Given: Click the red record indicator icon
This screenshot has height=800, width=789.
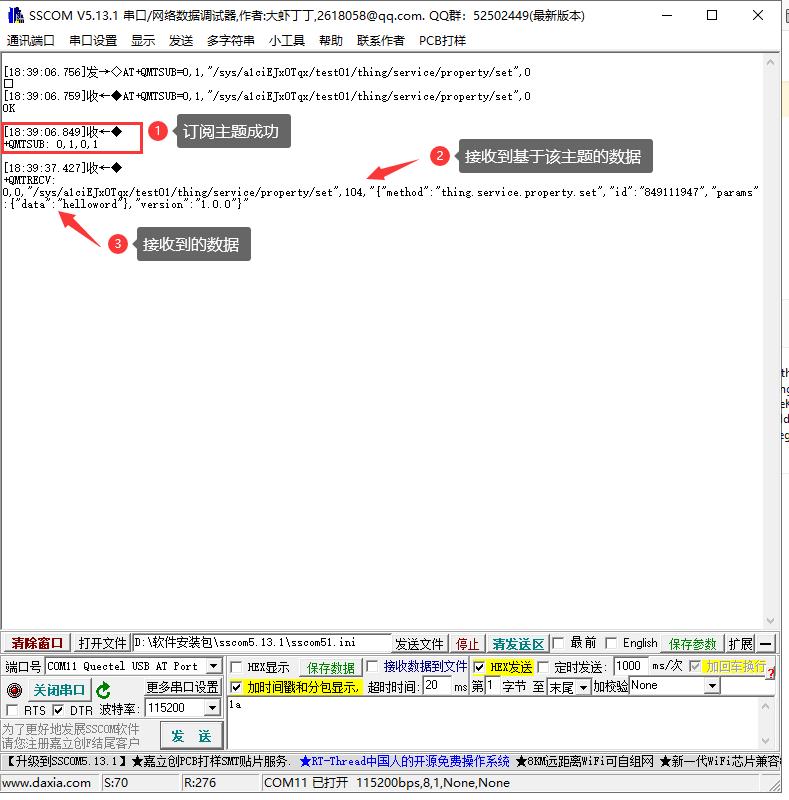Looking at the screenshot, I should click(x=14, y=690).
